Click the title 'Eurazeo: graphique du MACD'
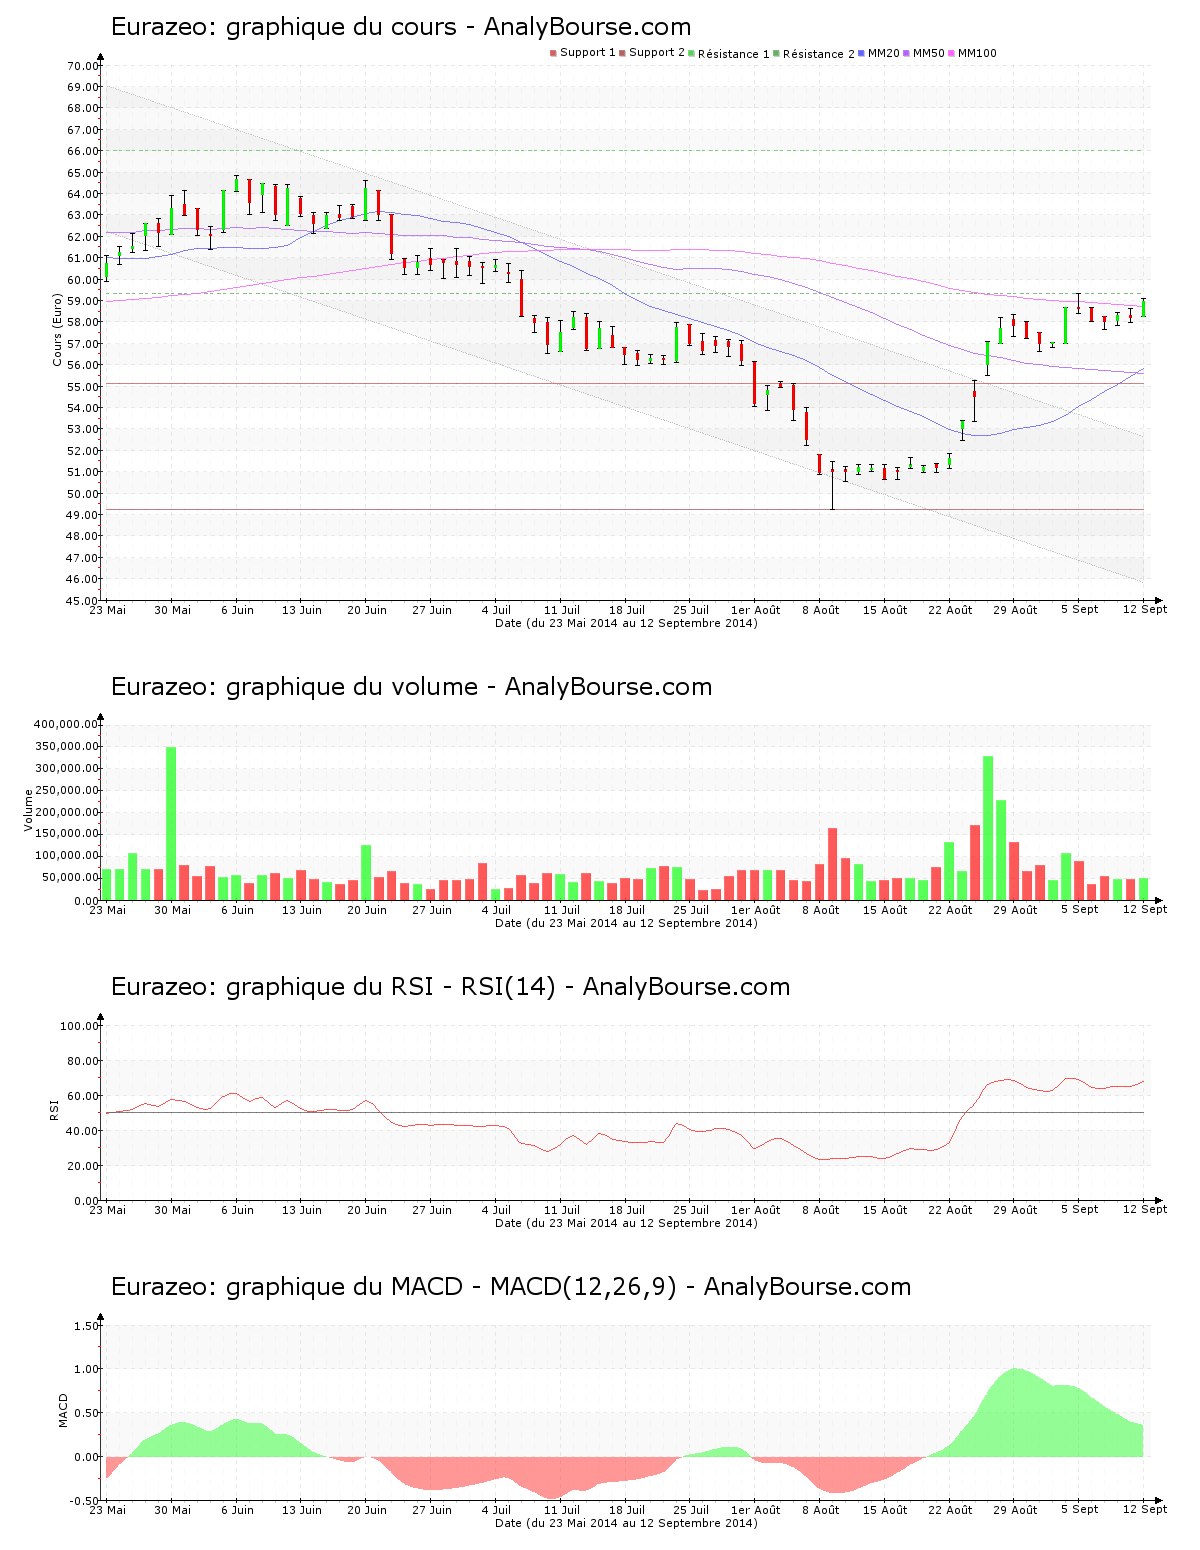Image resolution: width=1200 pixels, height=1550 pixels. (287, 1287)
